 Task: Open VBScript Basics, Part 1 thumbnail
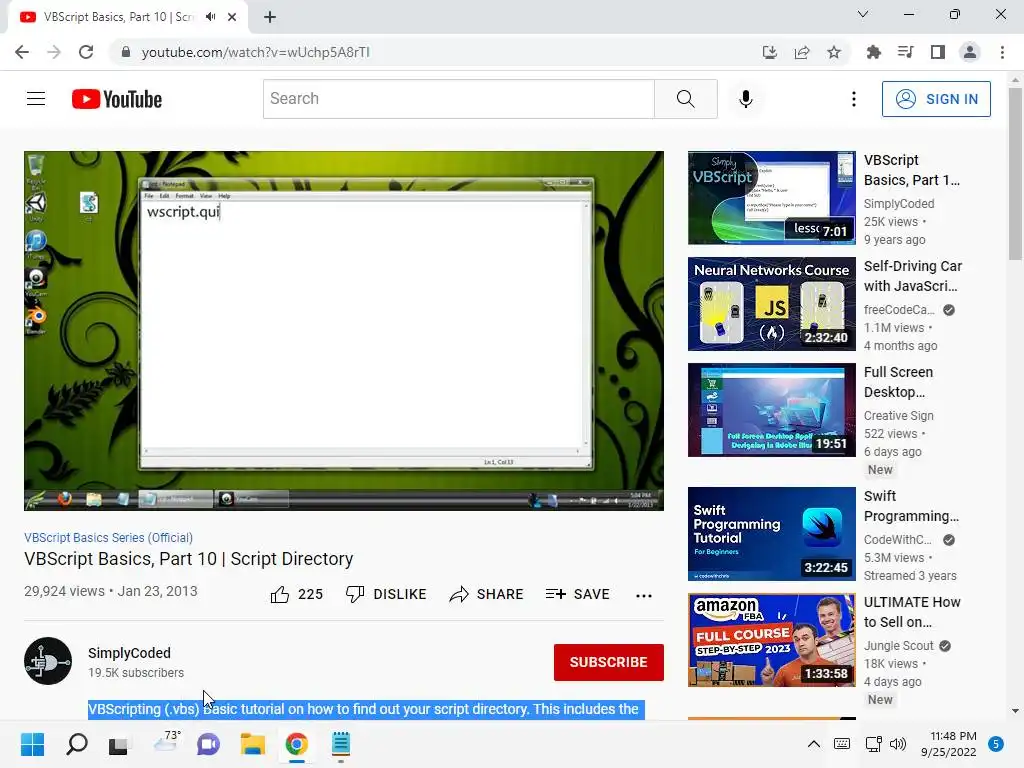coord(771,198)
